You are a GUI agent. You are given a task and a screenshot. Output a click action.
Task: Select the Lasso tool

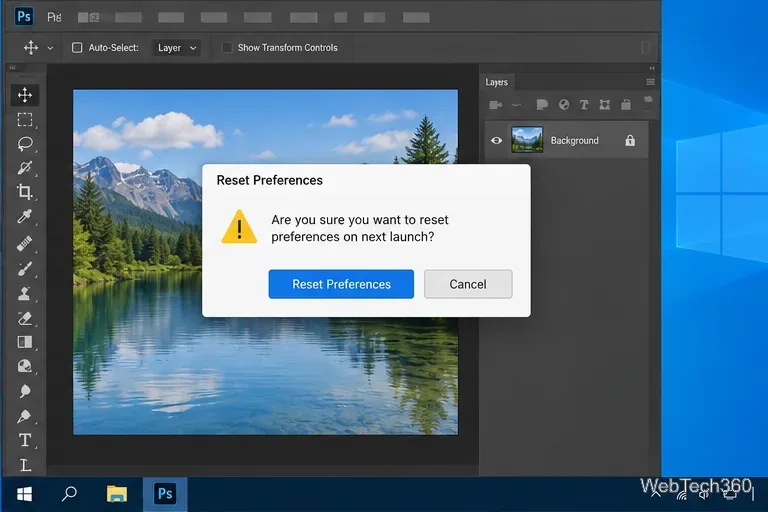coord(25,144)
